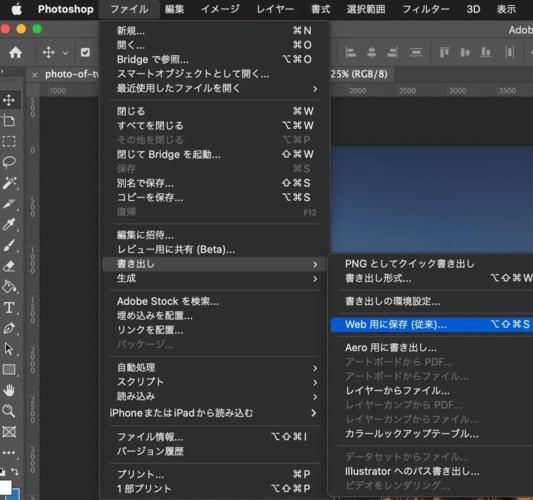Select the Rectangle shape tool

point(9,369)
